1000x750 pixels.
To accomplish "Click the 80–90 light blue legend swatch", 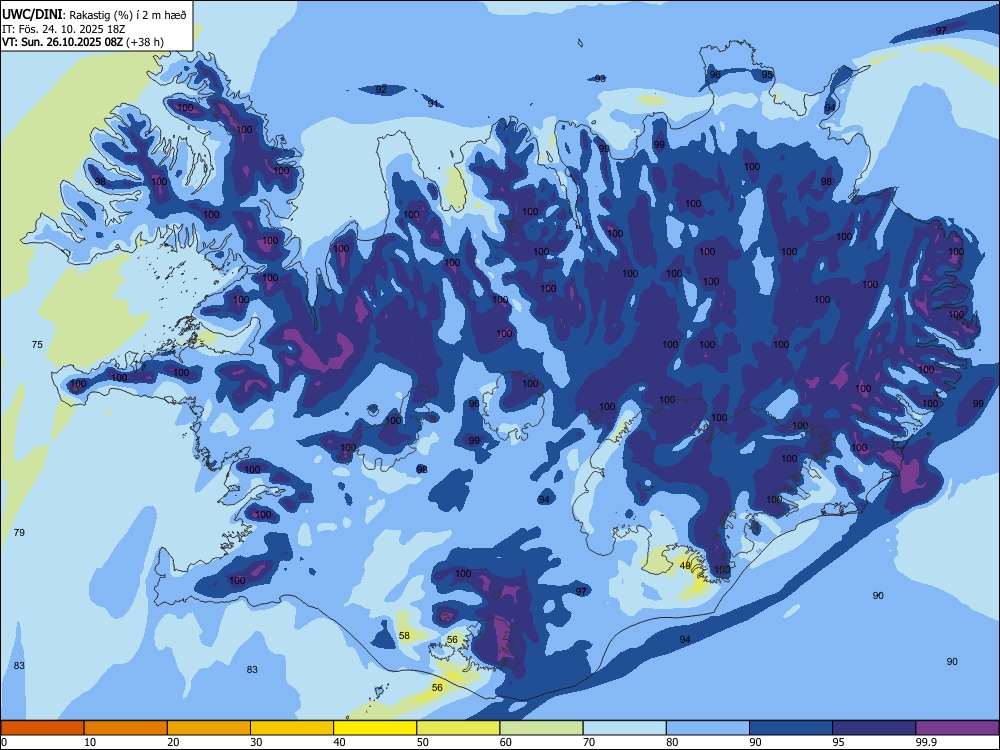I will [x=708, y=728].
